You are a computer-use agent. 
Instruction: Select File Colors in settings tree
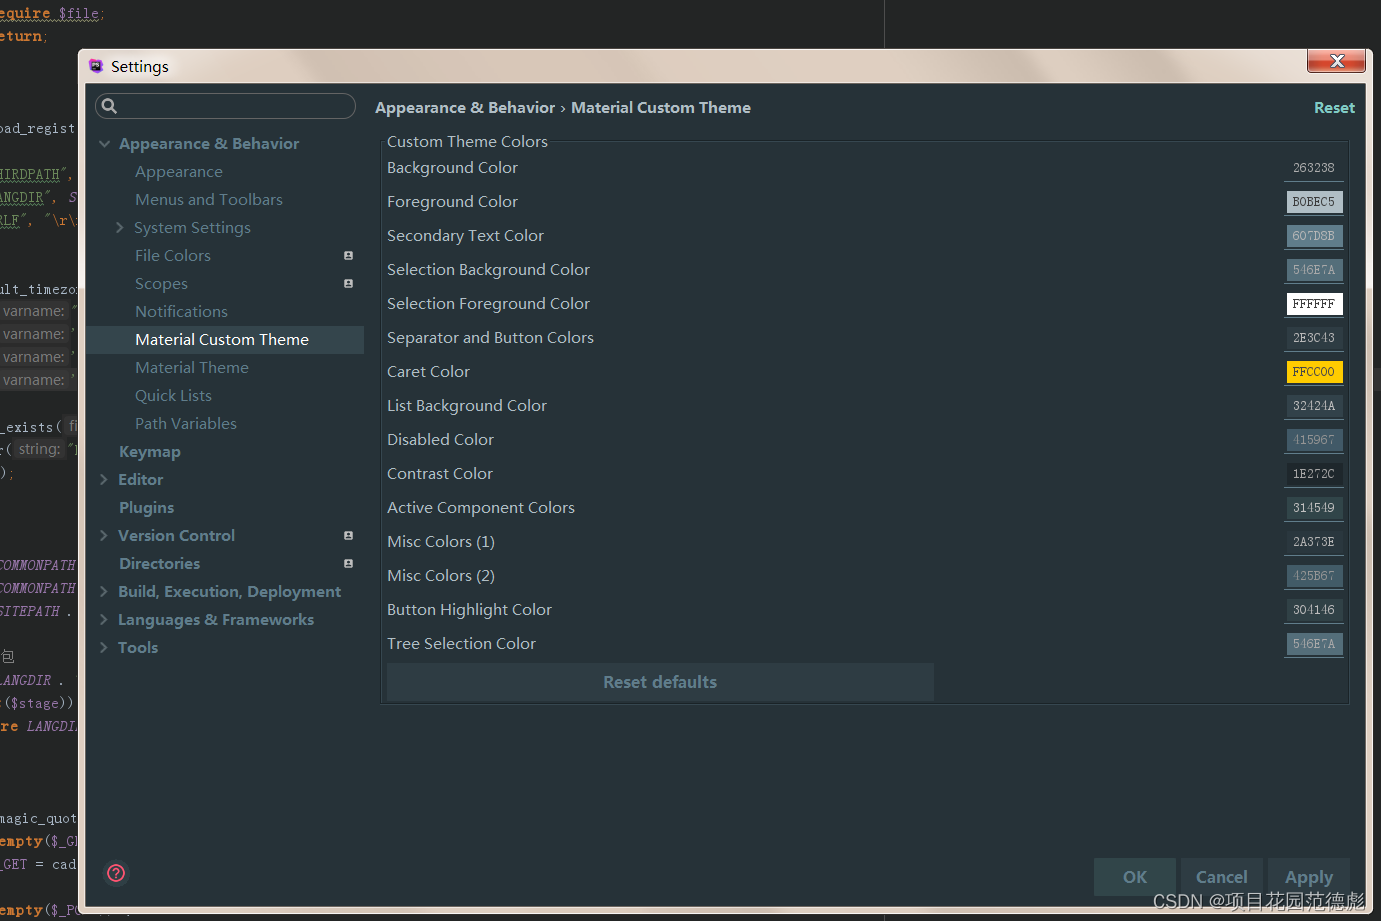pyautogui.click(x=173, y=256)
